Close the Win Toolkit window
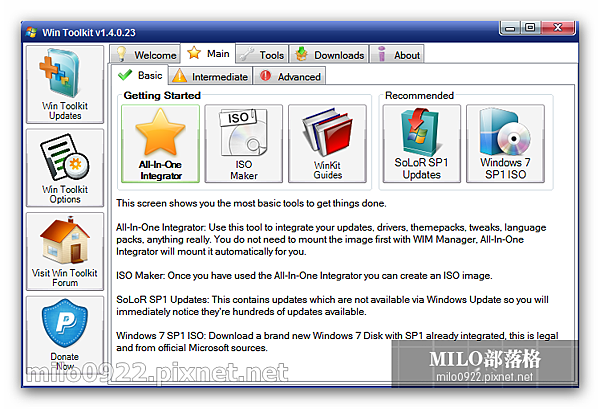Viewport: 600px width, 409px height. point(558,28)
